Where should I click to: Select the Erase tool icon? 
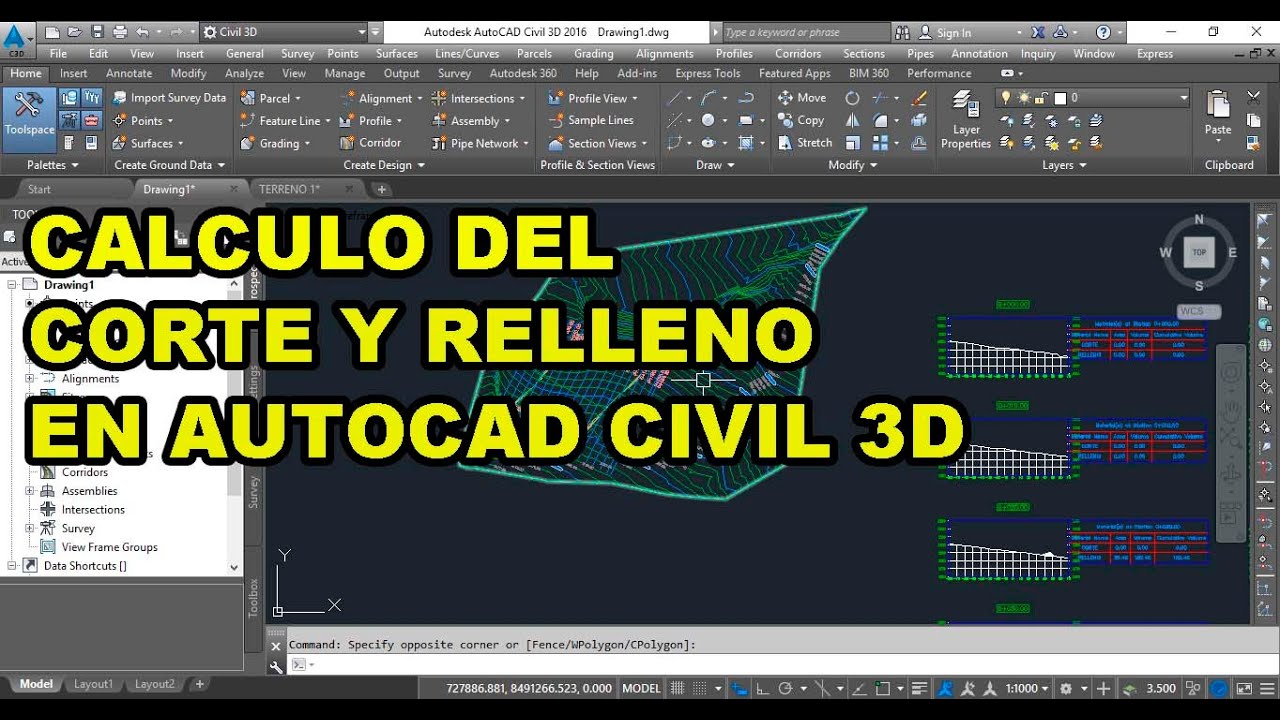(919, 98)
